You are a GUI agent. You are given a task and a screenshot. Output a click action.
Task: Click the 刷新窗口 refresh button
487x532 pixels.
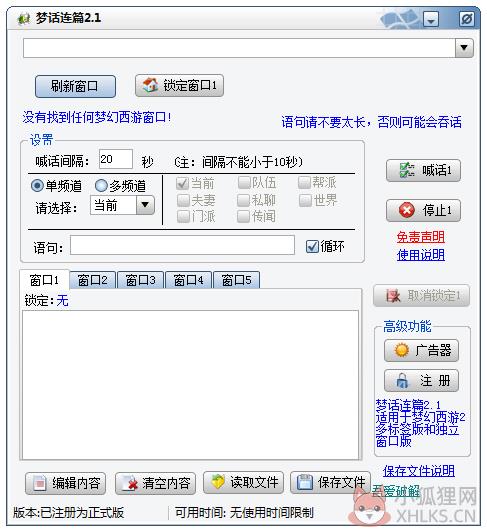(x=75, y=87)
